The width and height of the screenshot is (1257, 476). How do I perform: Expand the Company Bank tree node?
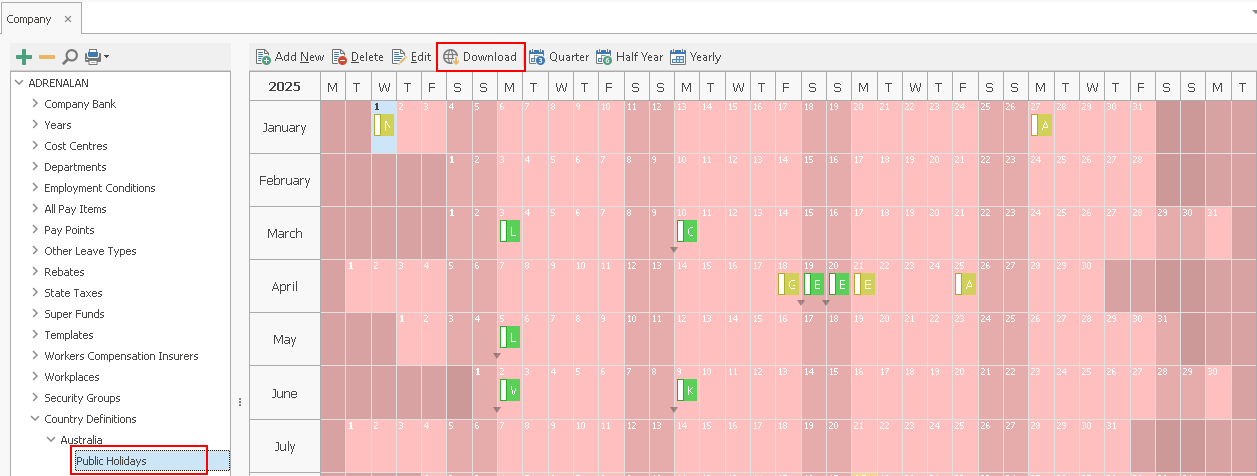(x=35, y=104)
